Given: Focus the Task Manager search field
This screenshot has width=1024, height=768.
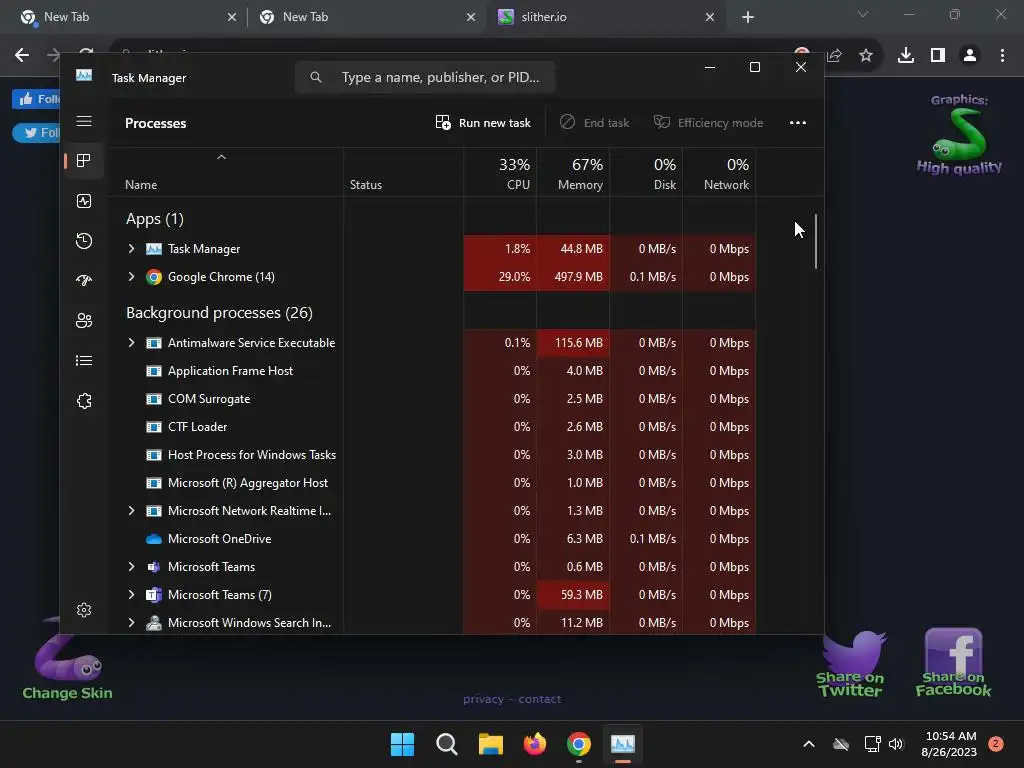Looking at the screenshot, I should [424, 78].
